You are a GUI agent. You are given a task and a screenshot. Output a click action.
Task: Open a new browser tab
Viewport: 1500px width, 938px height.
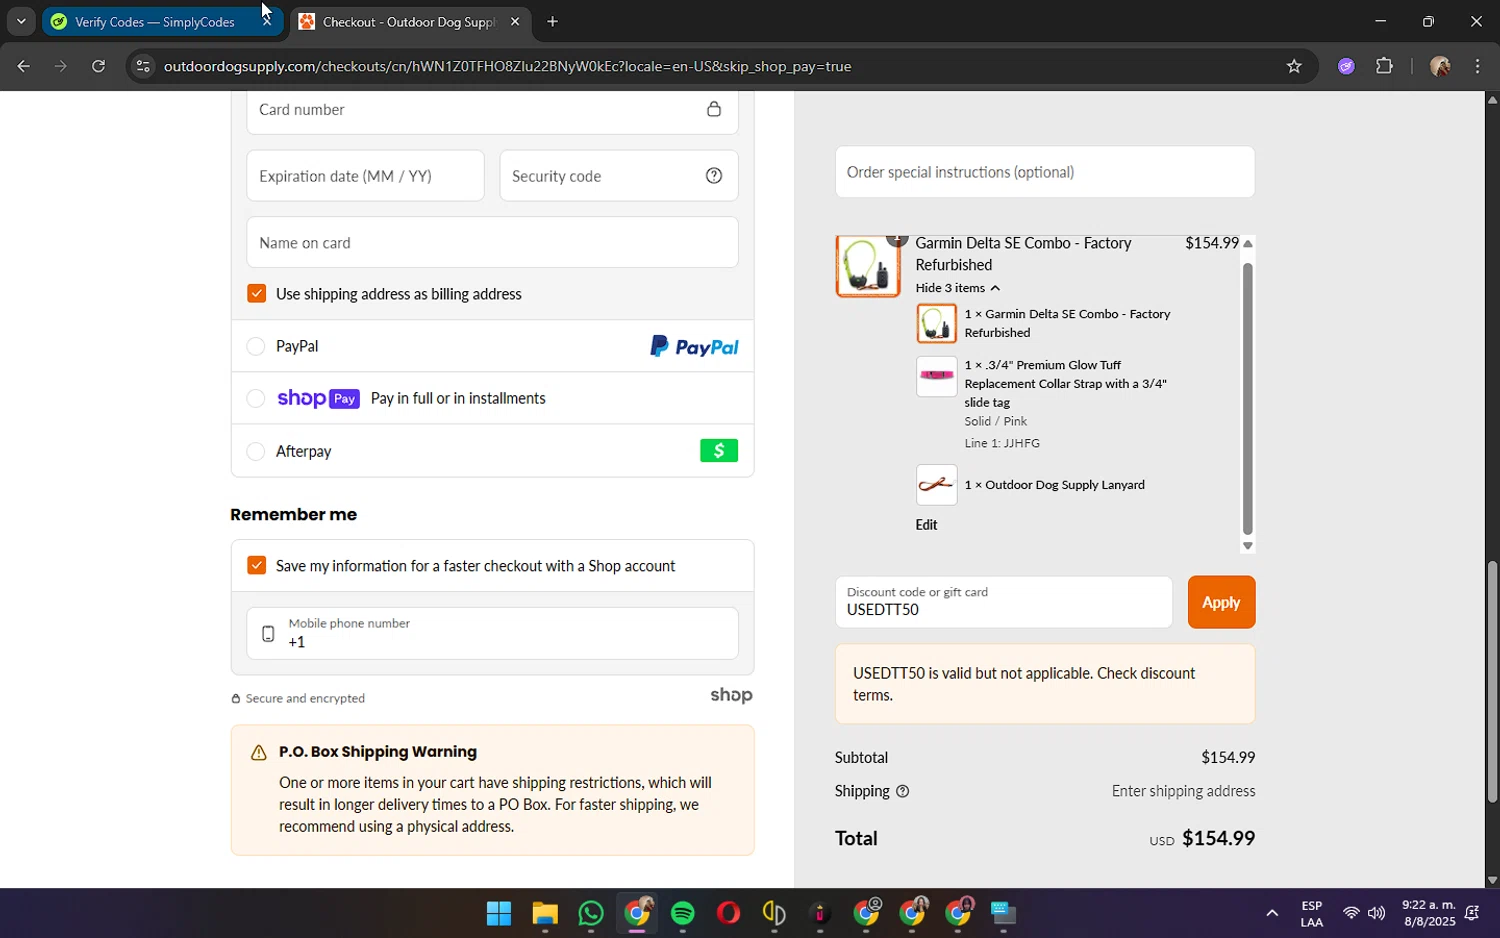click(552, 21)
